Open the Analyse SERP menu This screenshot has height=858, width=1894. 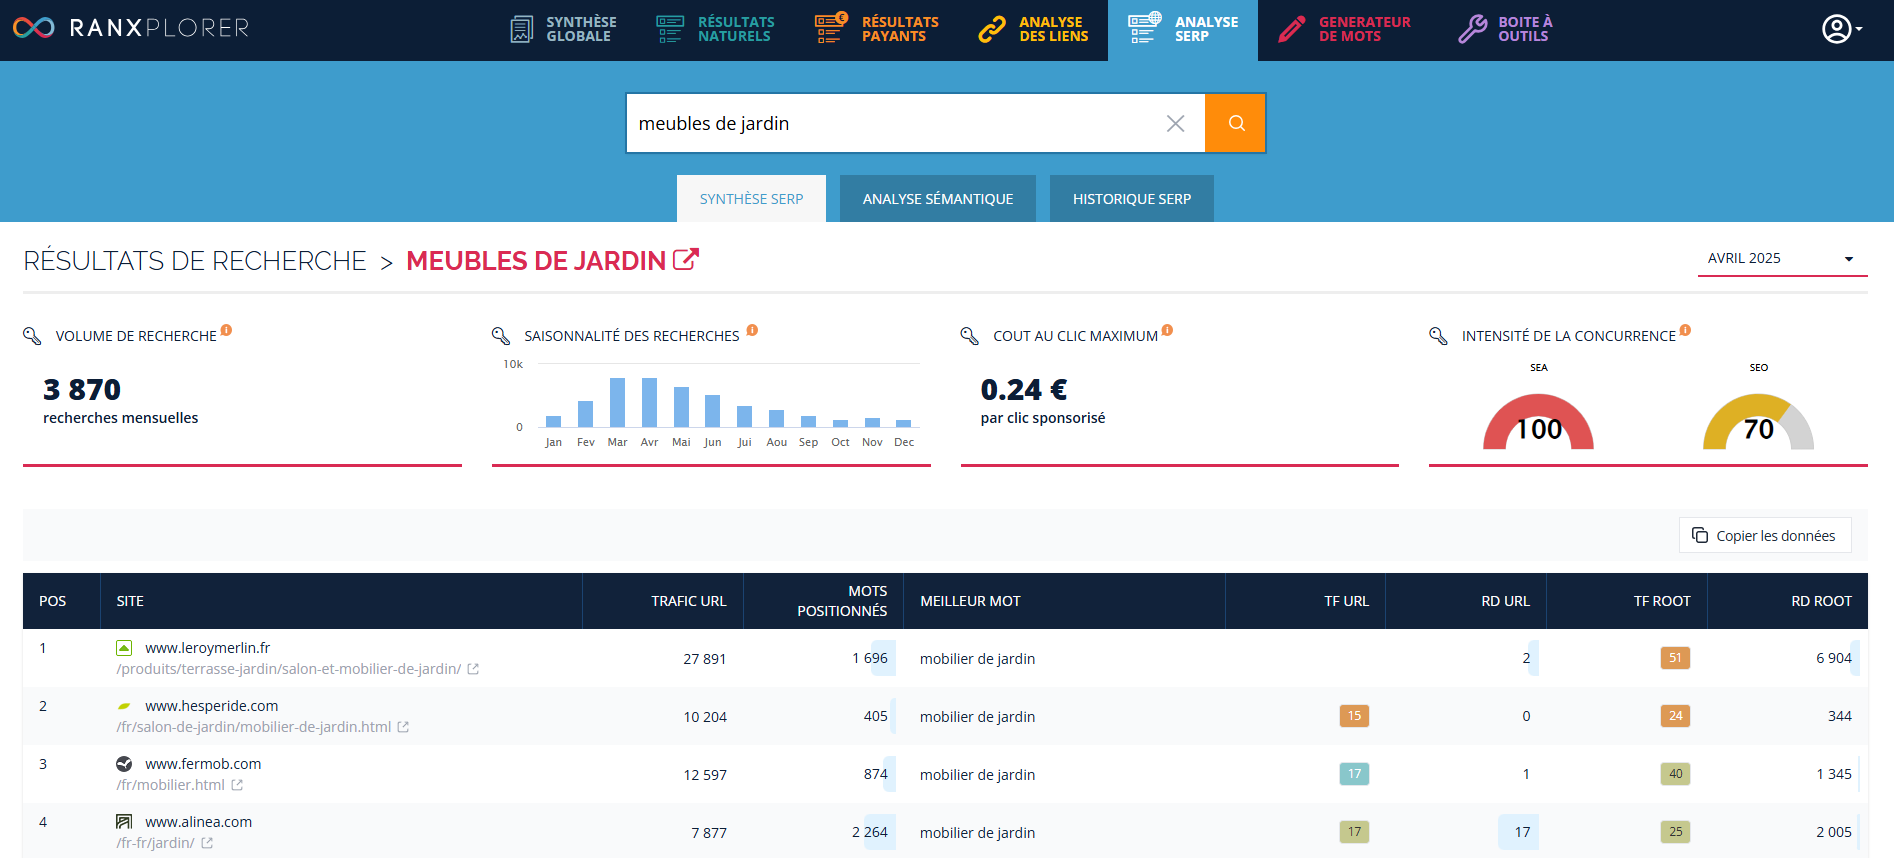coord(1183,29)
